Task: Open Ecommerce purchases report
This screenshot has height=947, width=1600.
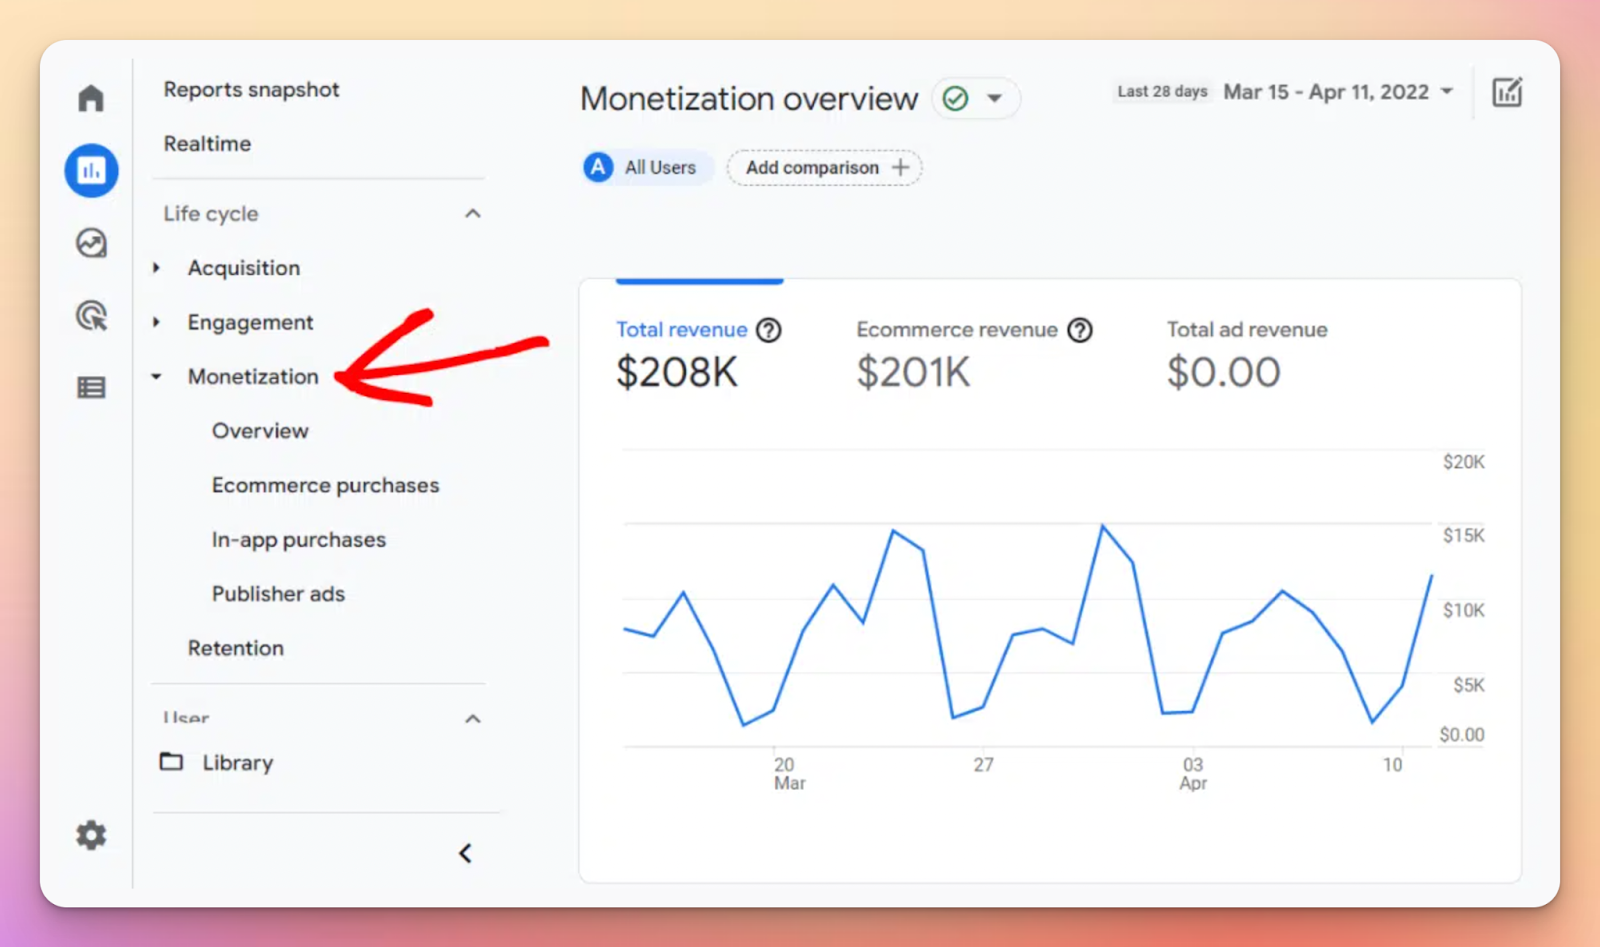Action: [325, 486]
